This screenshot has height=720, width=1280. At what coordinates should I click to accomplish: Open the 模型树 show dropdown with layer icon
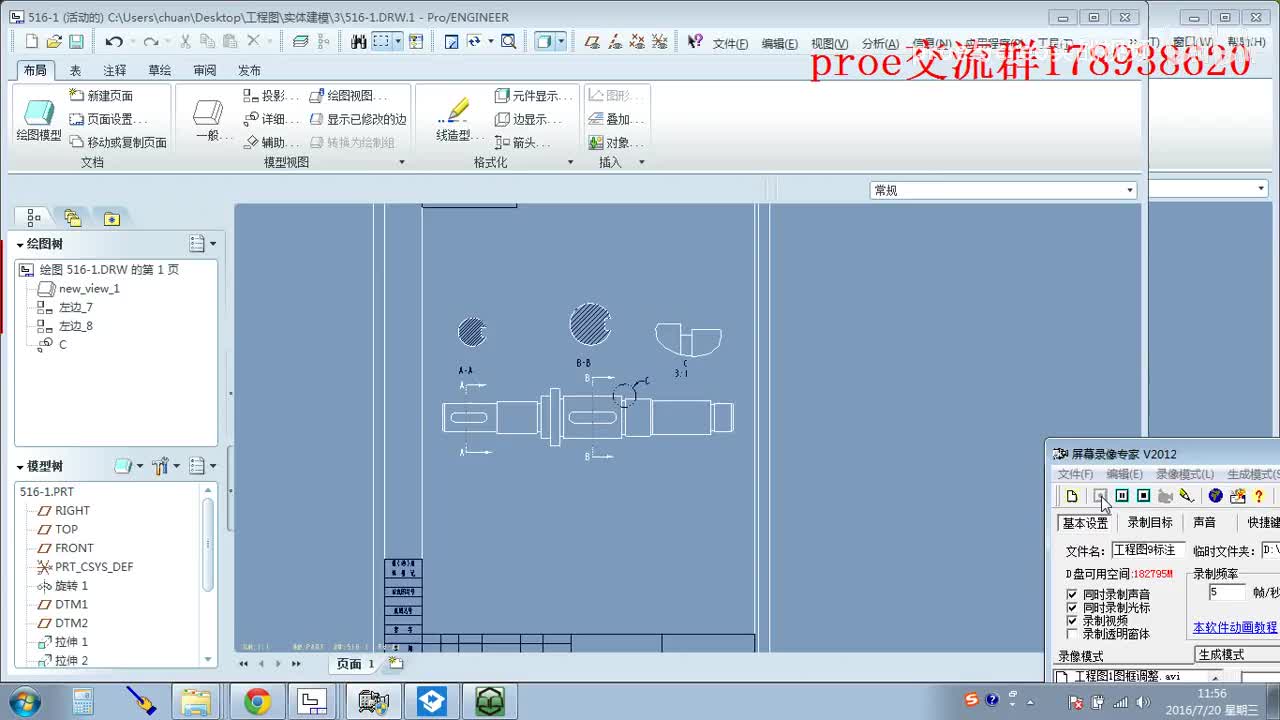tap(129, 466)
